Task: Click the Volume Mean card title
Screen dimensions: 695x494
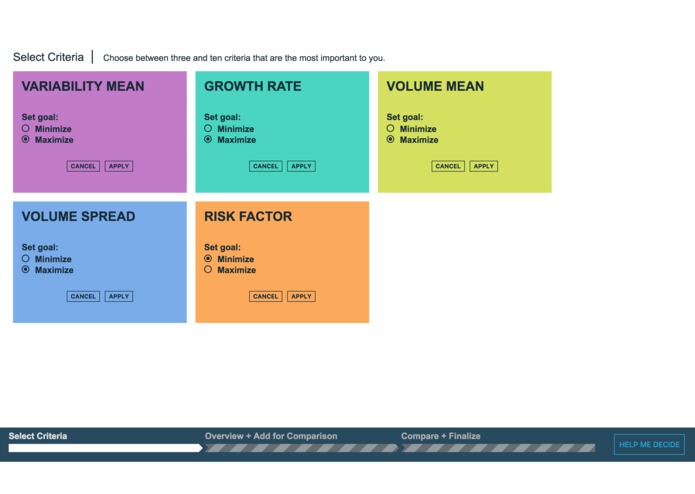Action: click(435, 86)
